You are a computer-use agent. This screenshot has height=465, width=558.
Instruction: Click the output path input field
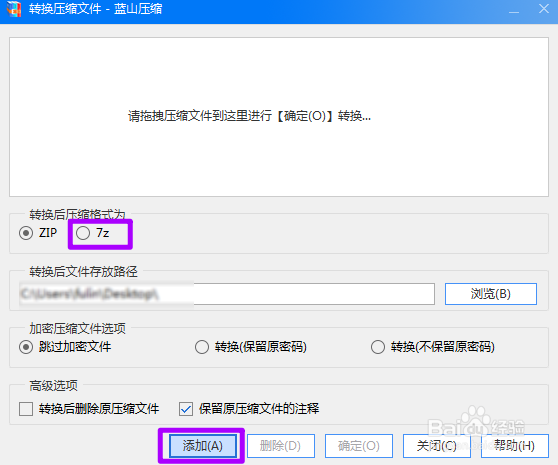[x=227, y=294]
